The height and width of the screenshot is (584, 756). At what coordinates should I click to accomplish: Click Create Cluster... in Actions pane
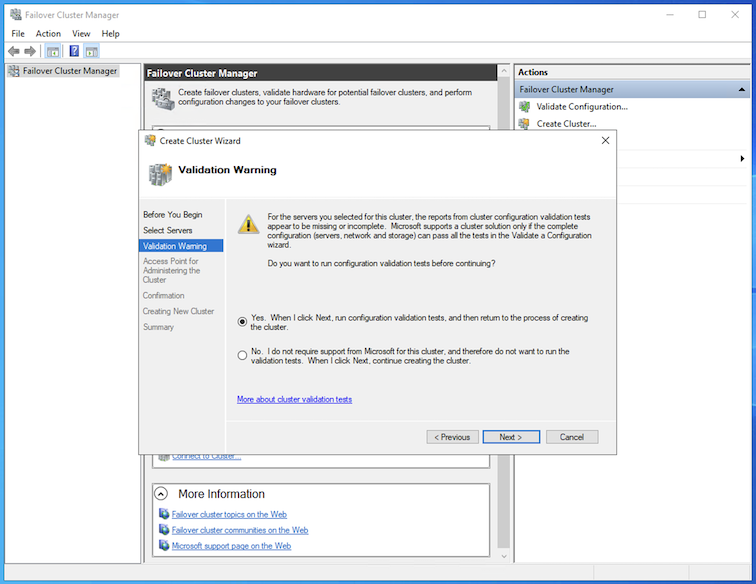[567, 124]
